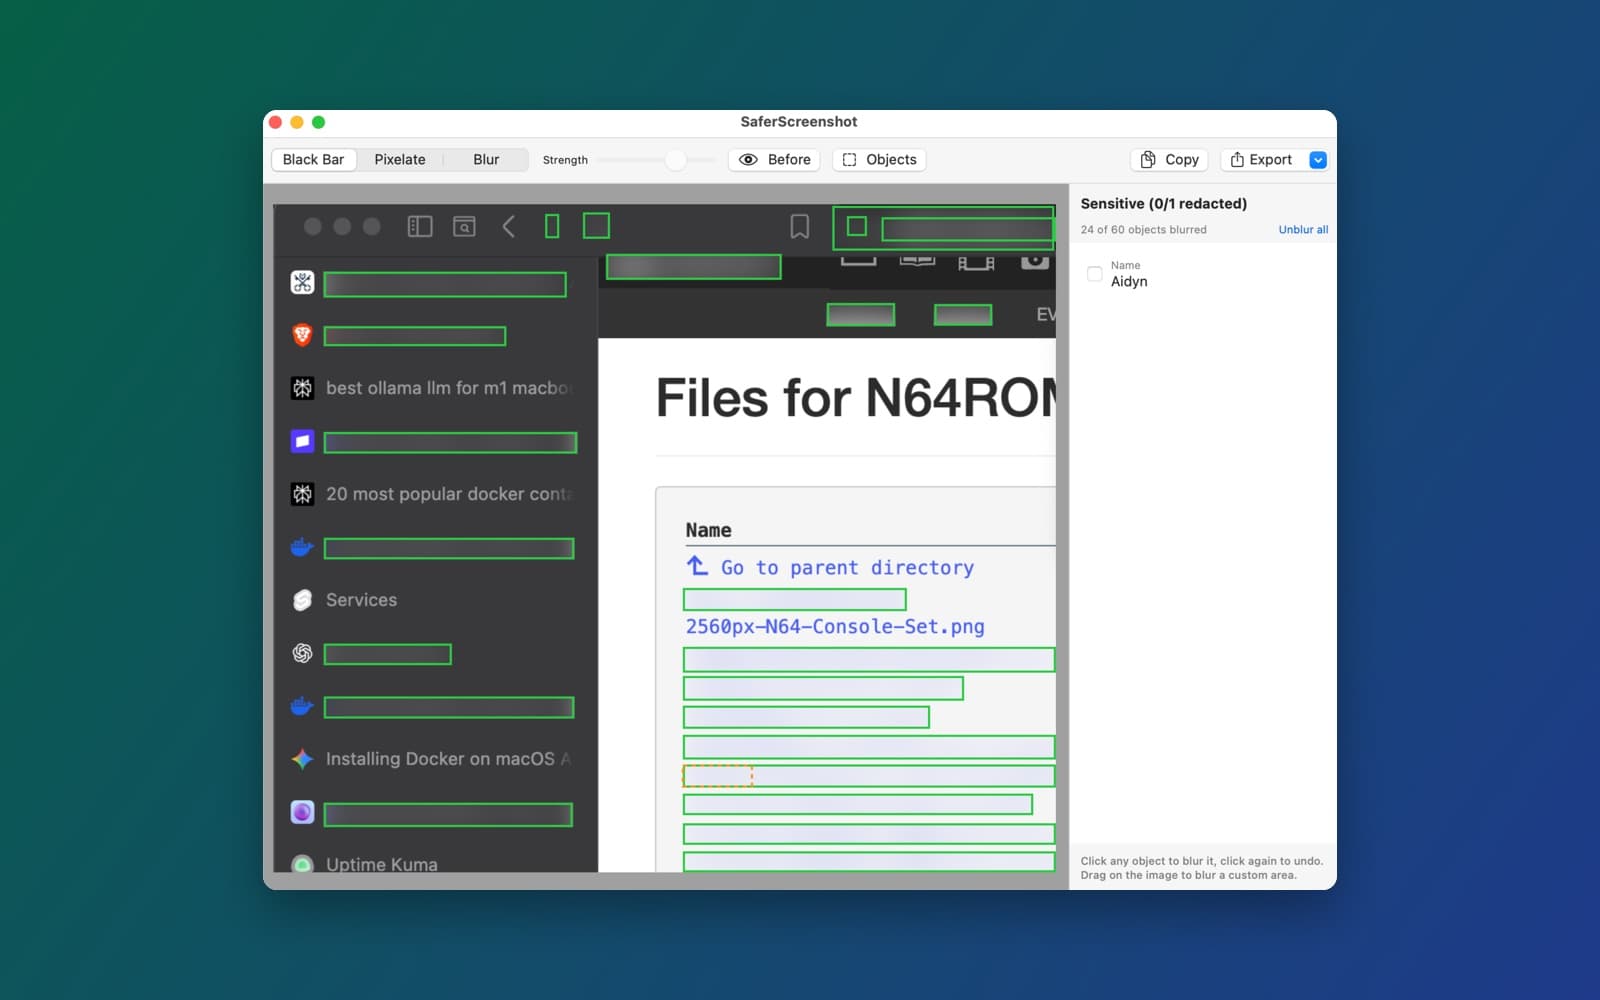1600x1000 pixels.
Task: Click the tab search icon in the preview
Action: point(464,227)
